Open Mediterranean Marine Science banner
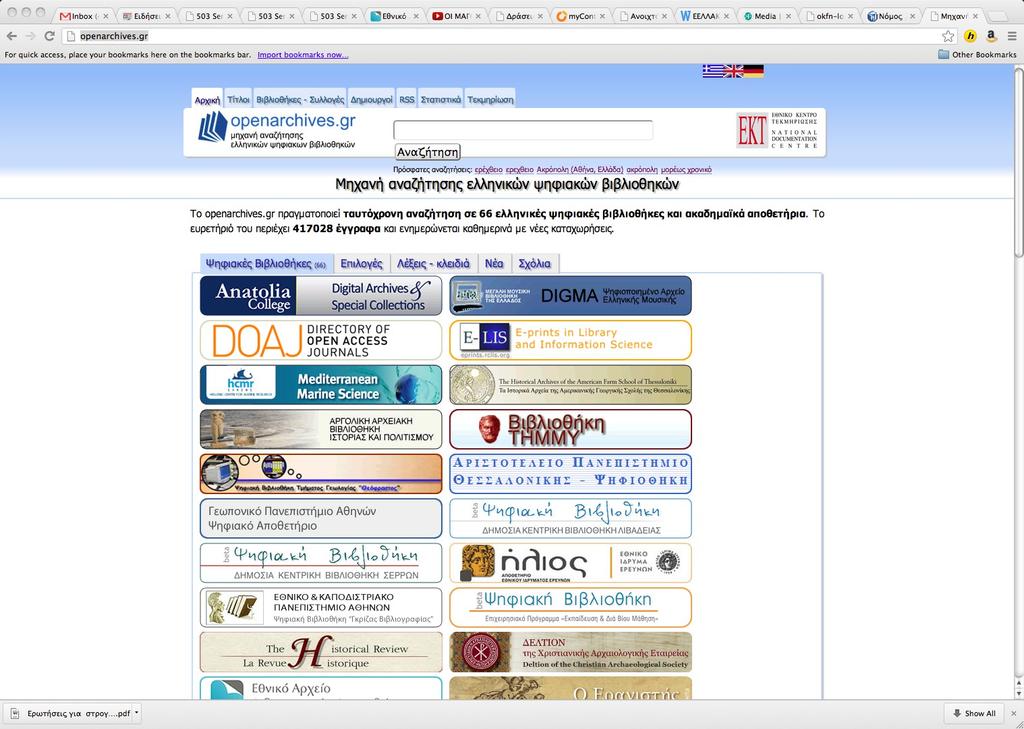The width and height of the screenshot is (1024, 729). pos(321,384)
